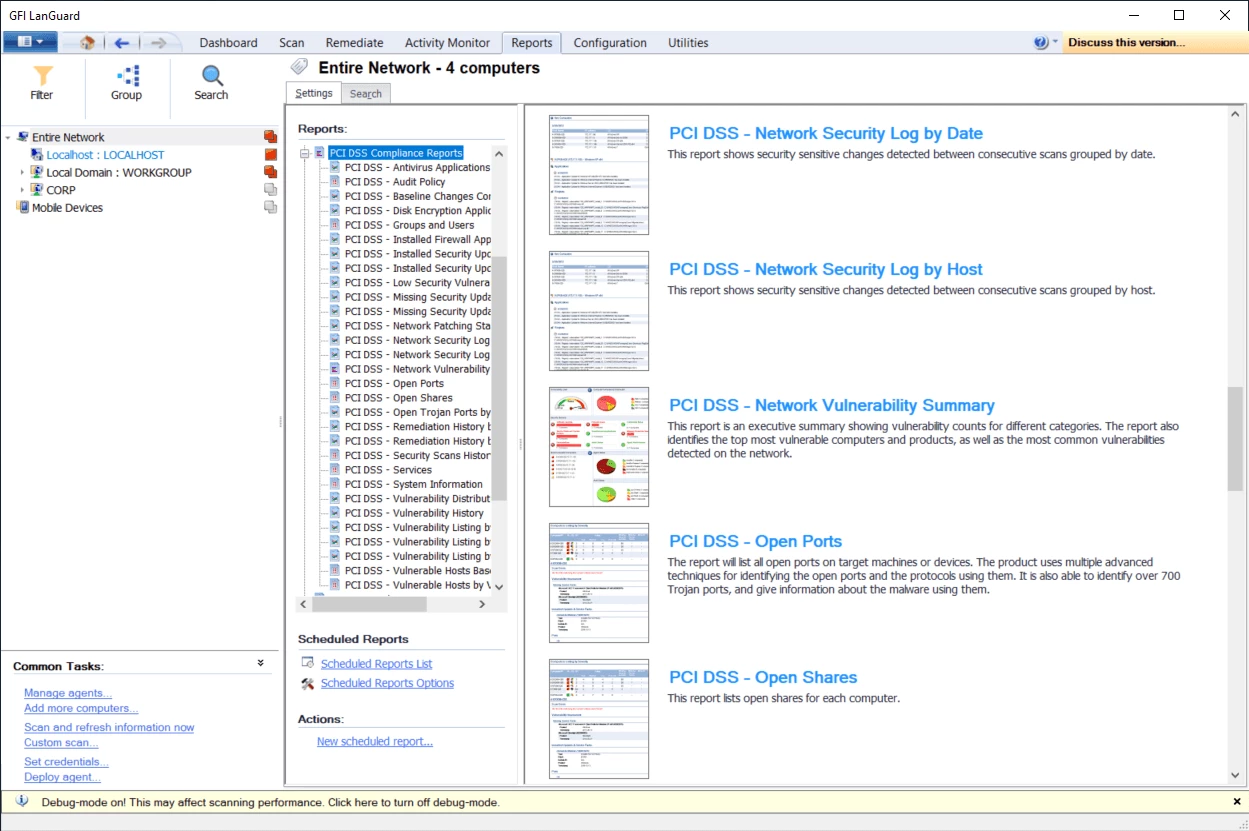The image size is (1249, 831).
Task: Open the Configuration tab
Action: pos(610,43)
